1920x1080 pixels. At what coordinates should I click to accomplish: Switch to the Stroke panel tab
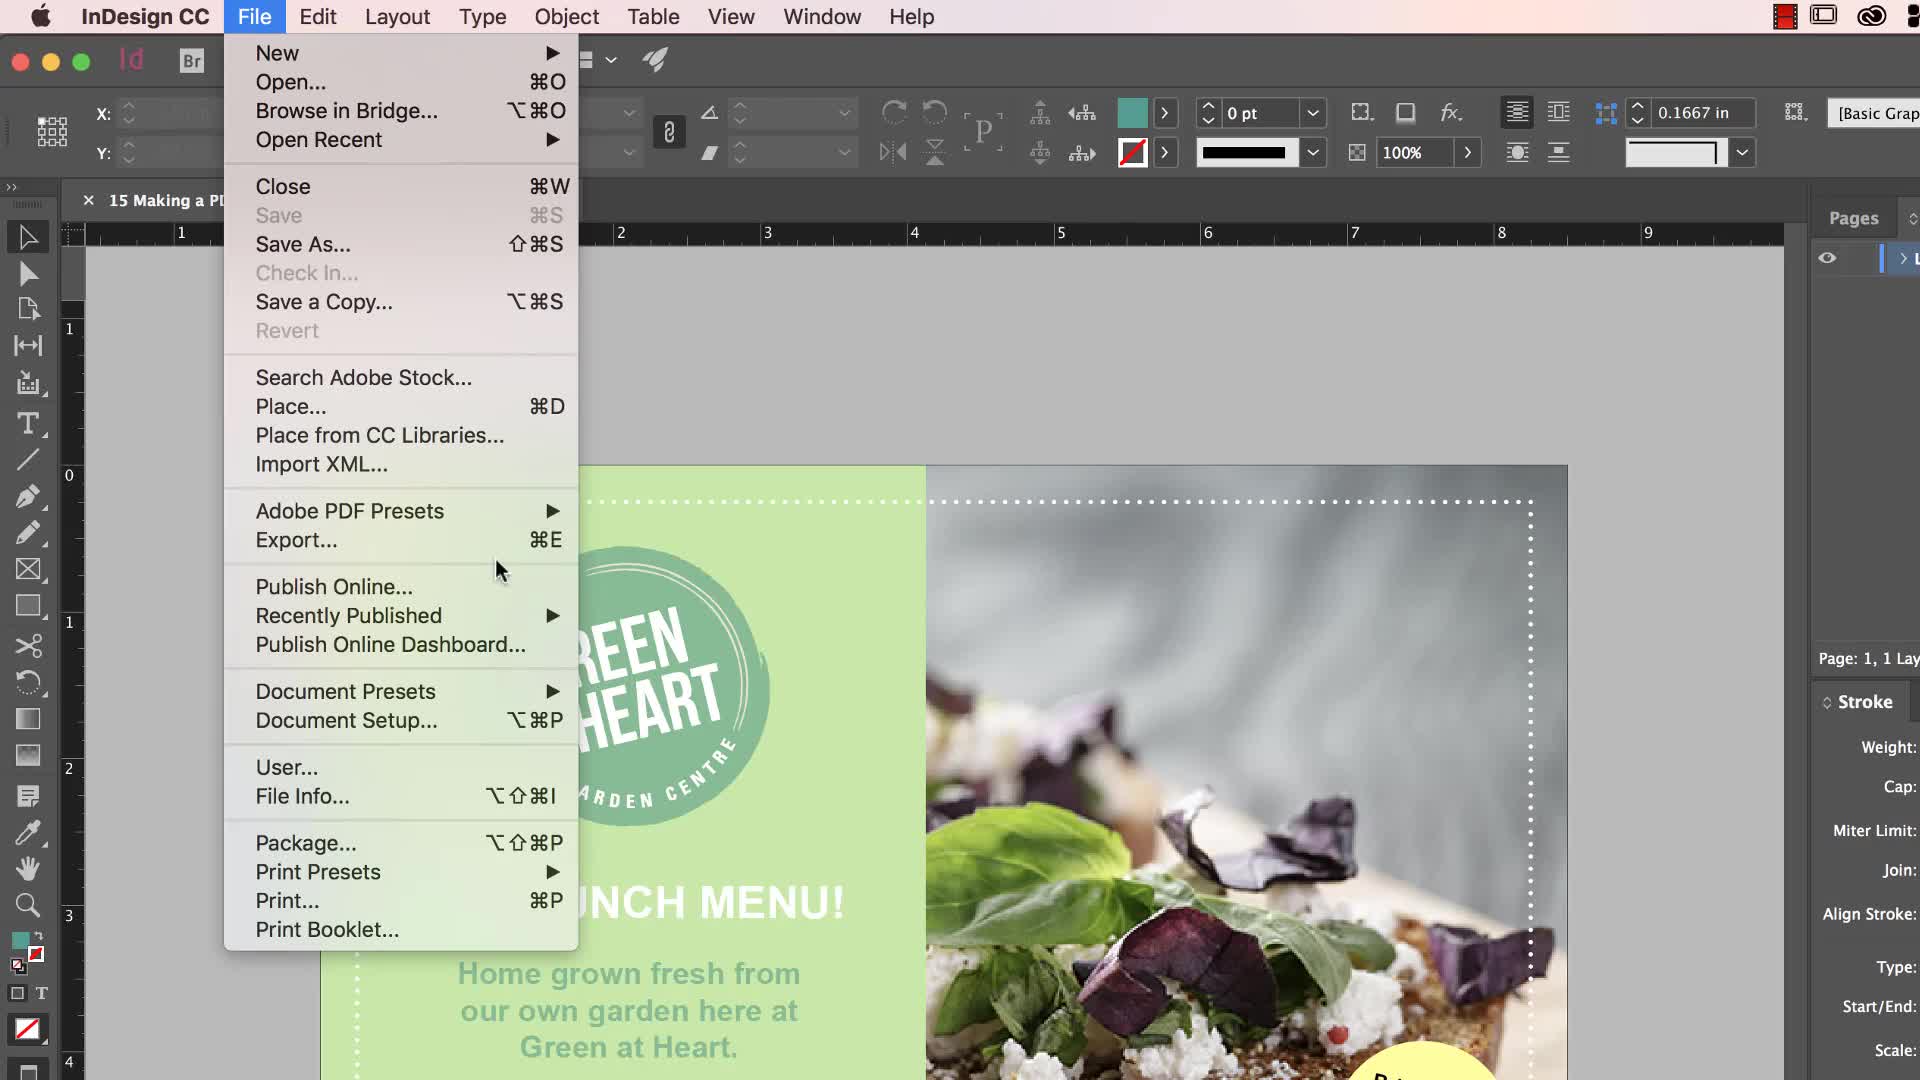(x=1864, y=702)
